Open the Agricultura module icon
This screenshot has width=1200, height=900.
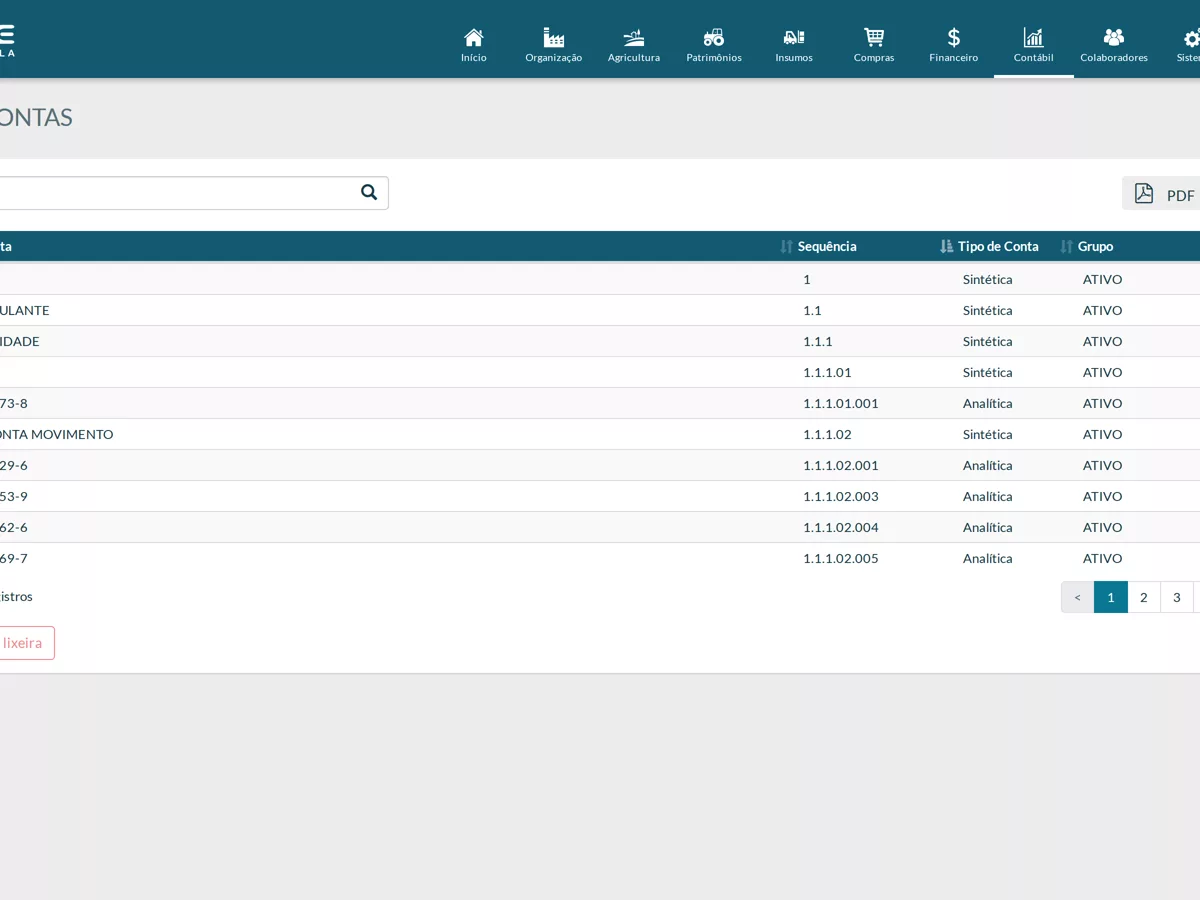(x=634, y=38)
